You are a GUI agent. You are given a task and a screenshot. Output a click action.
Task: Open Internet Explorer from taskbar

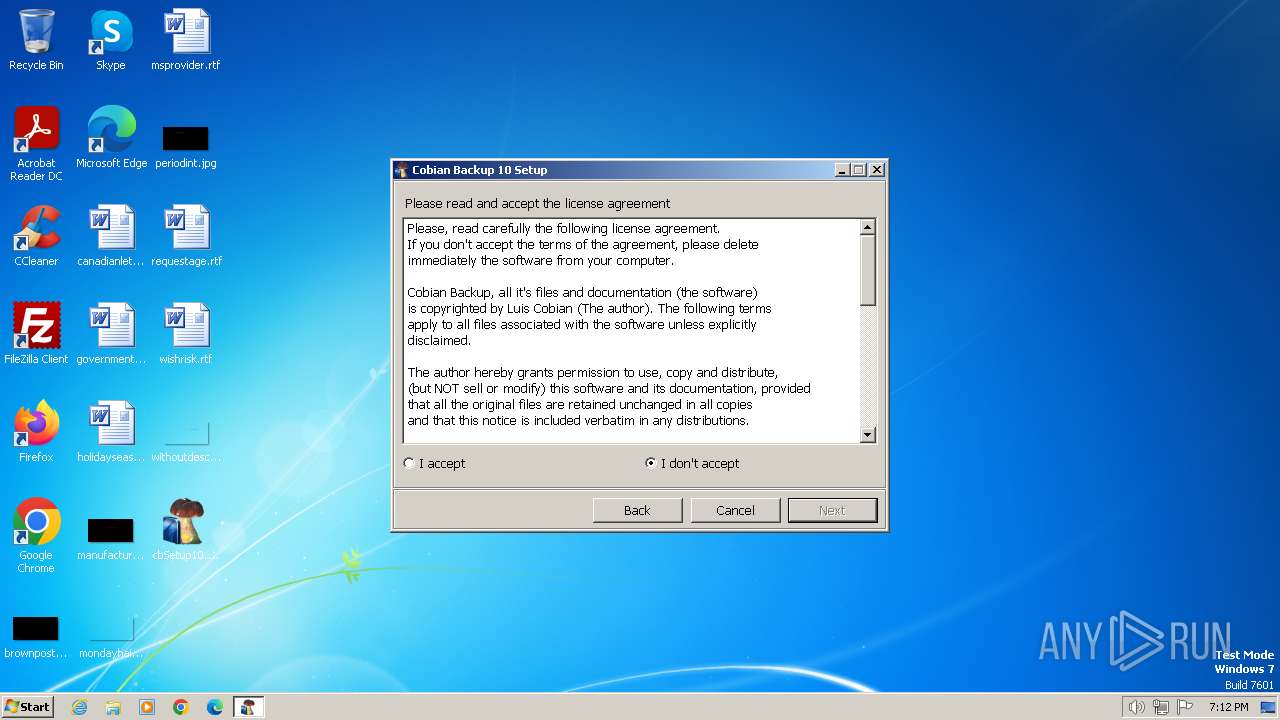pyautogui.click(x=79, y=707)
